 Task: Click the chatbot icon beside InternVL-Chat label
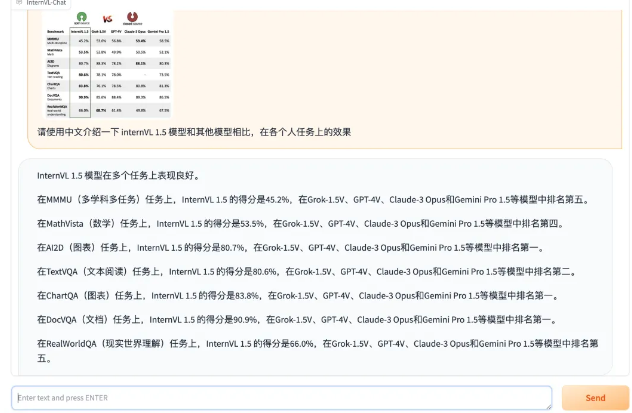click(x=19, y=3)
